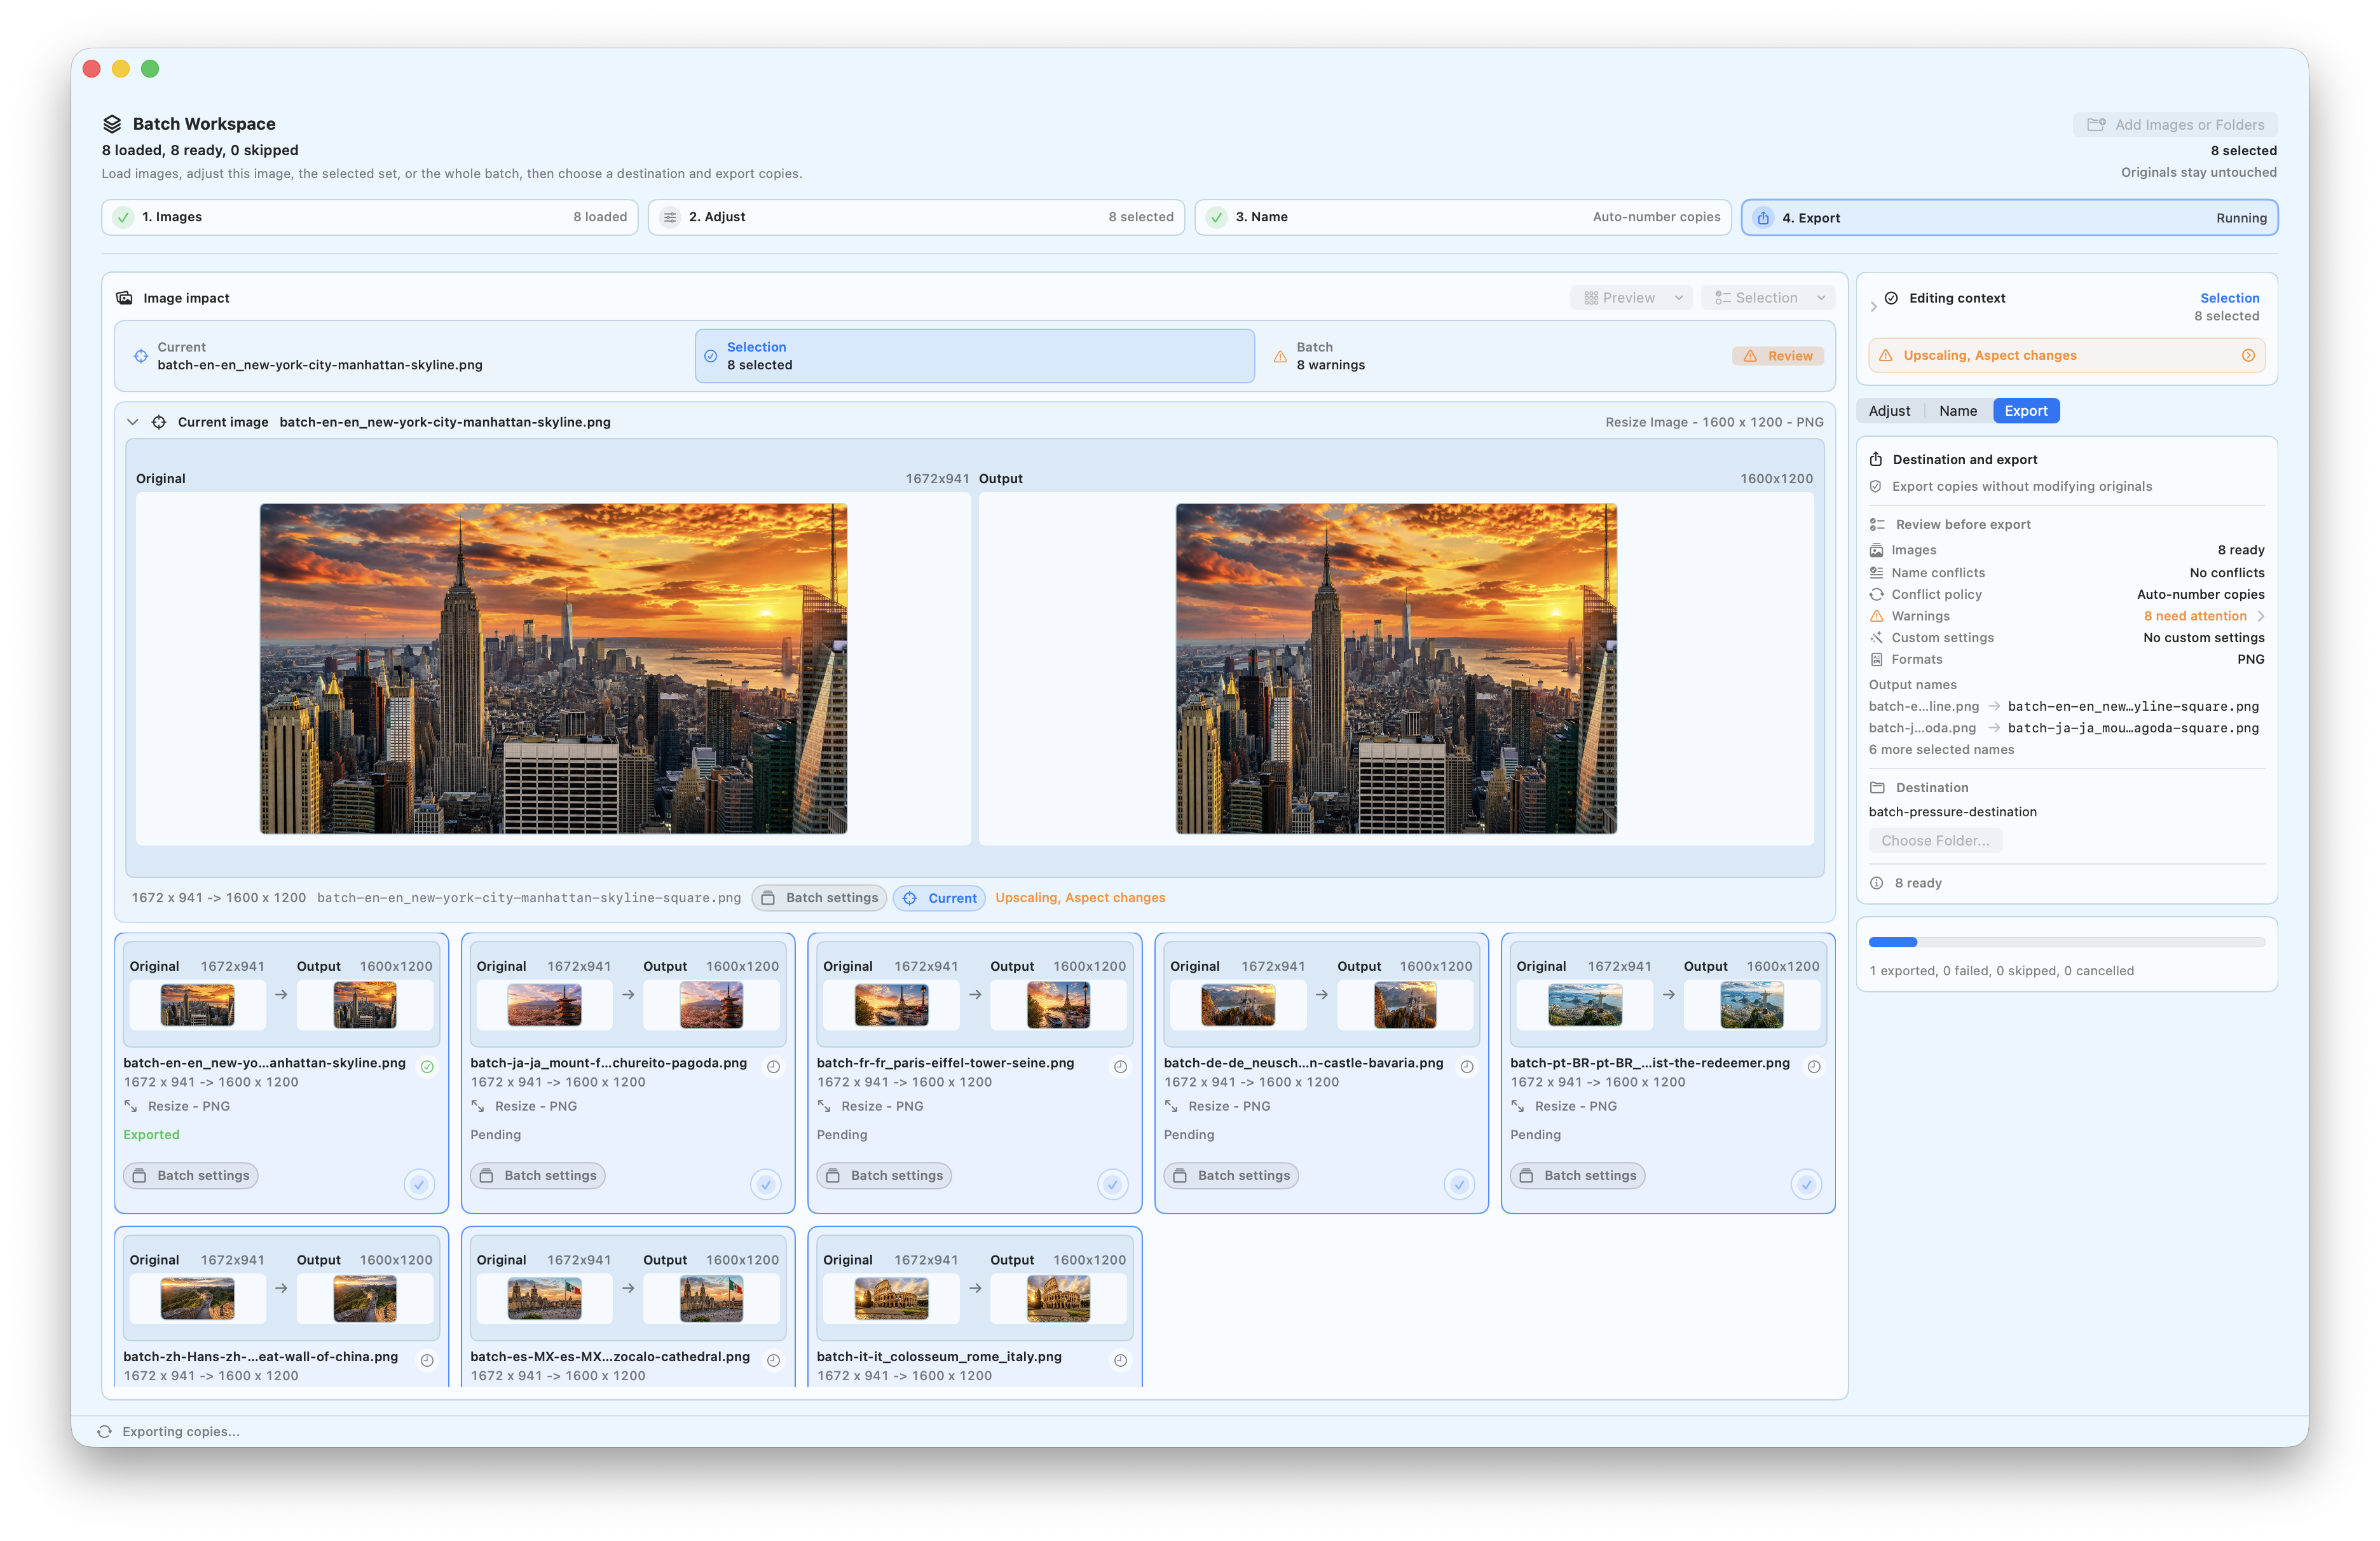Go to step 3. Name

pyautogui.click(x=1463, y=217)
